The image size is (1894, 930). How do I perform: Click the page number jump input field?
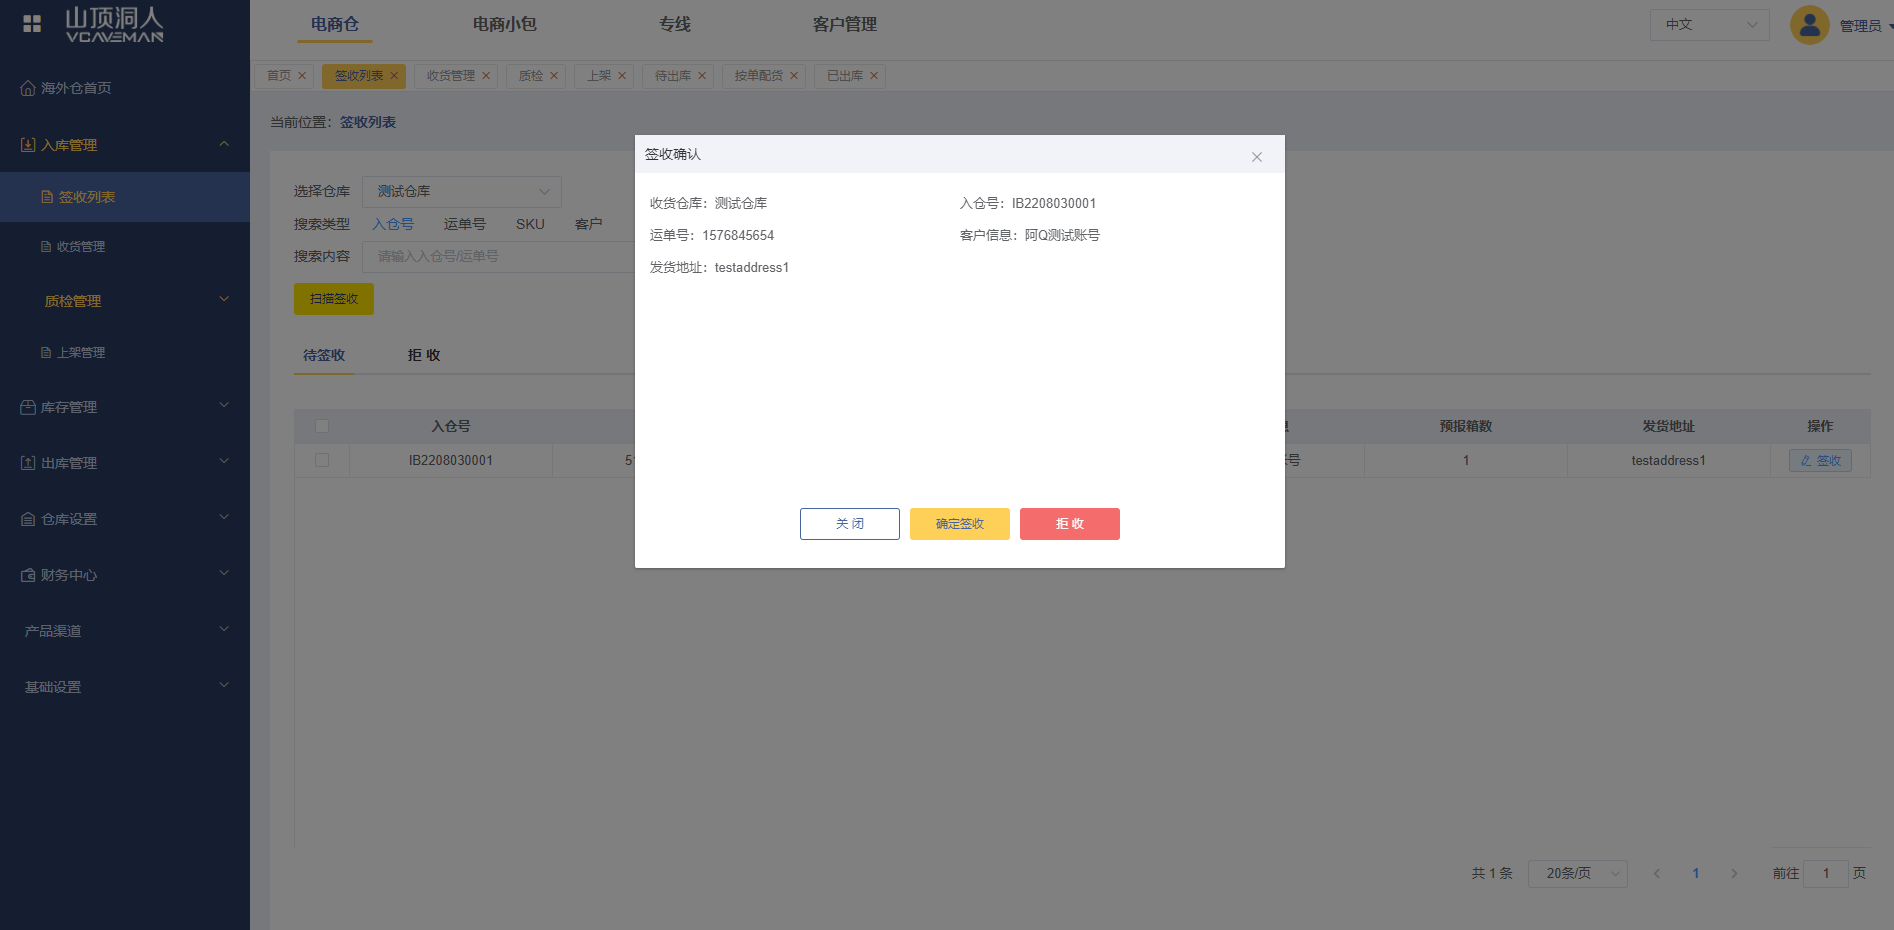point(1825,873)
